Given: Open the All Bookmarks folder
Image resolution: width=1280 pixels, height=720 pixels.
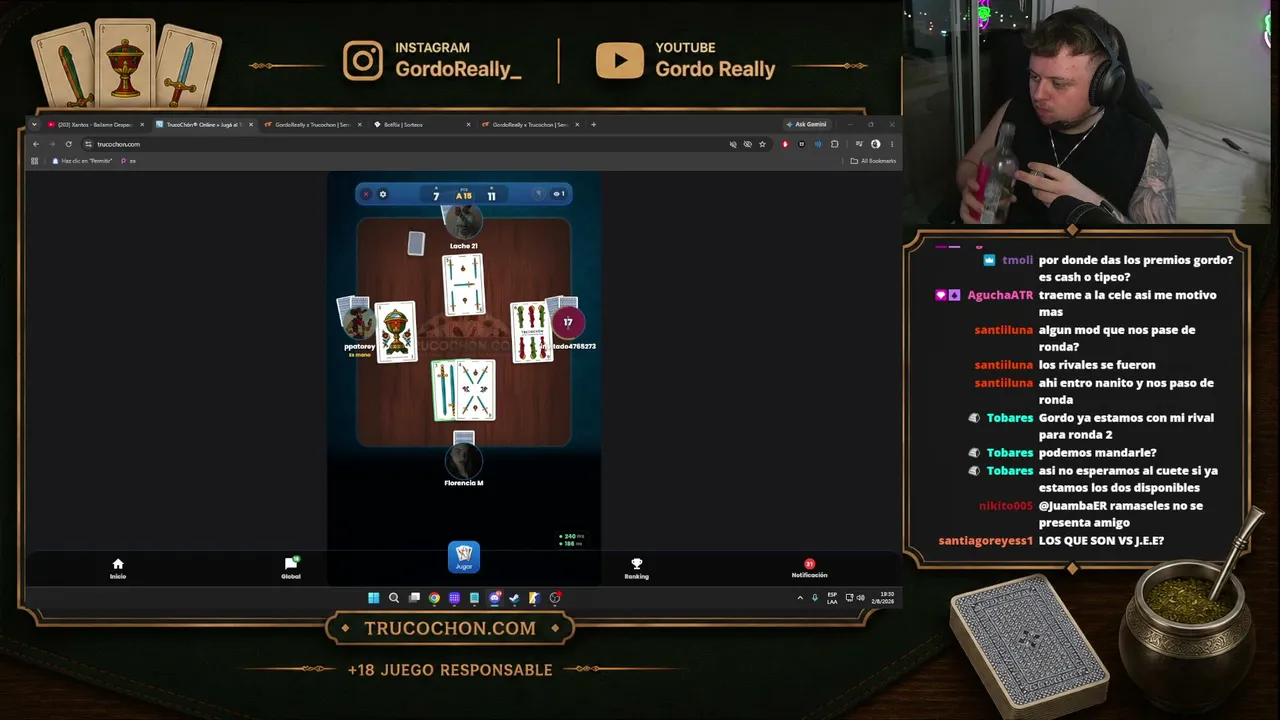Looking at the screenshot, I should point(873,161).
